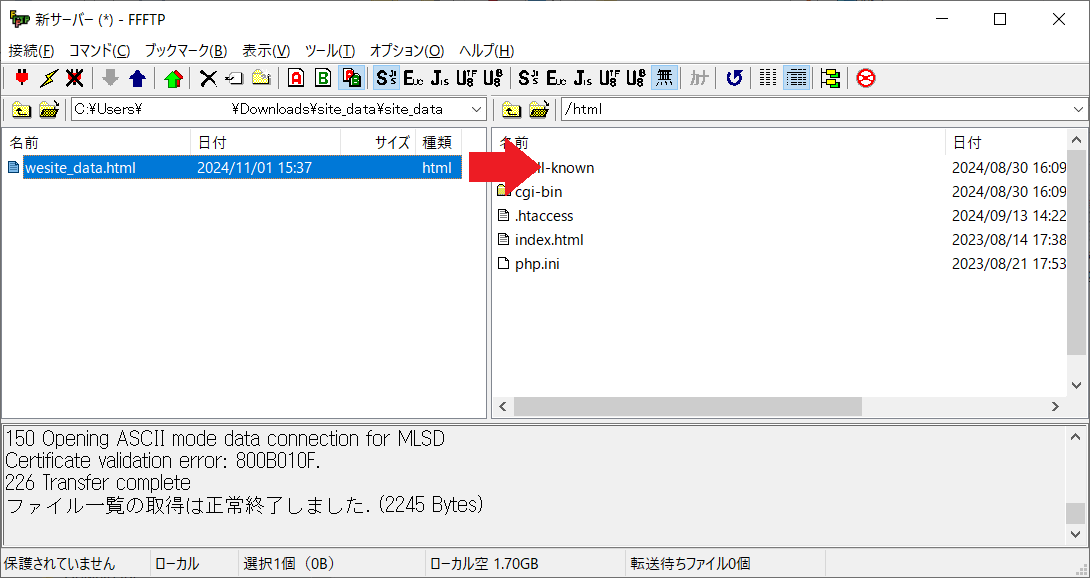The height and width of the screenshot is (578, 1090).
Task: Click the green Mirroring Upload arrow
Action: pos(174,78)
